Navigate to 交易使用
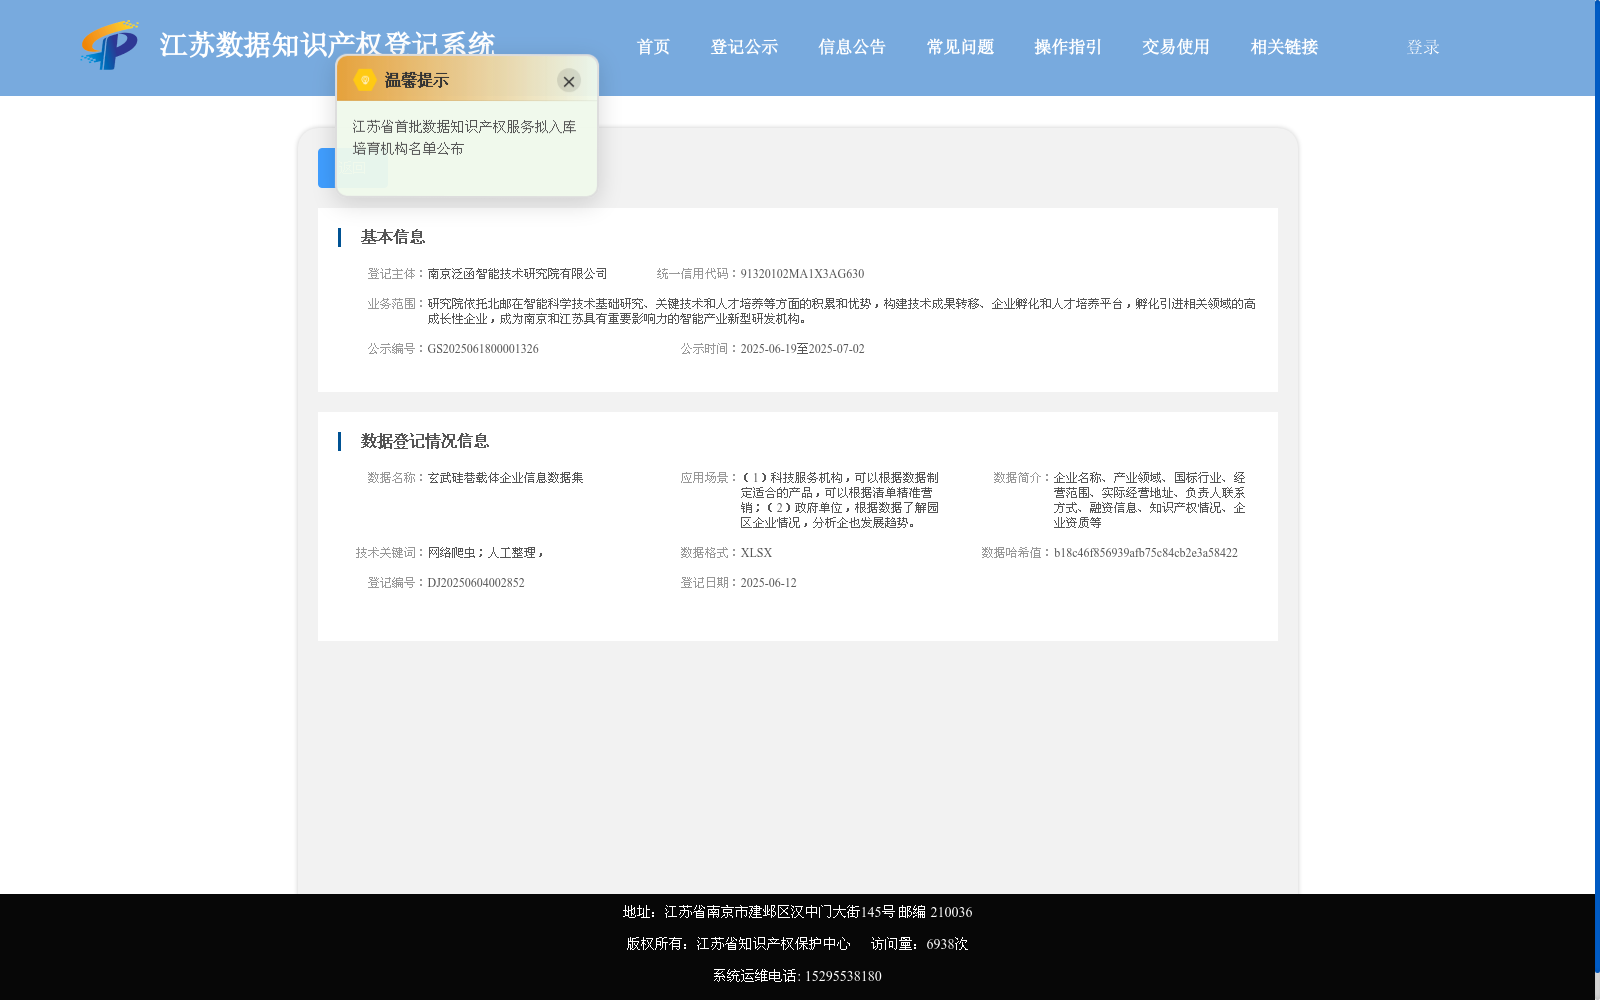 pyautogui.click(x=1176, y=47)
